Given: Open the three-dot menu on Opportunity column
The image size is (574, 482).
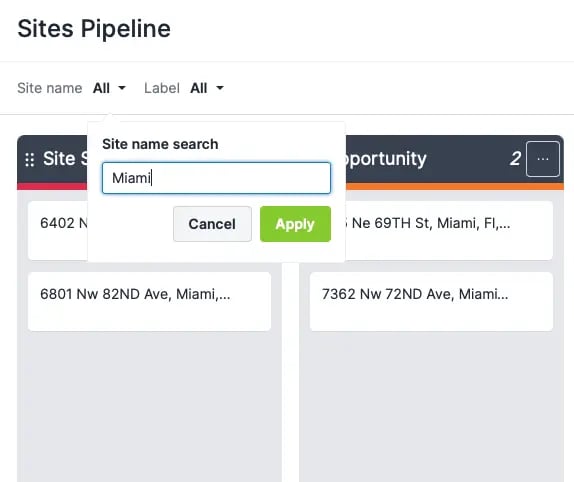Looking at the screenshot, I should 543,159.
